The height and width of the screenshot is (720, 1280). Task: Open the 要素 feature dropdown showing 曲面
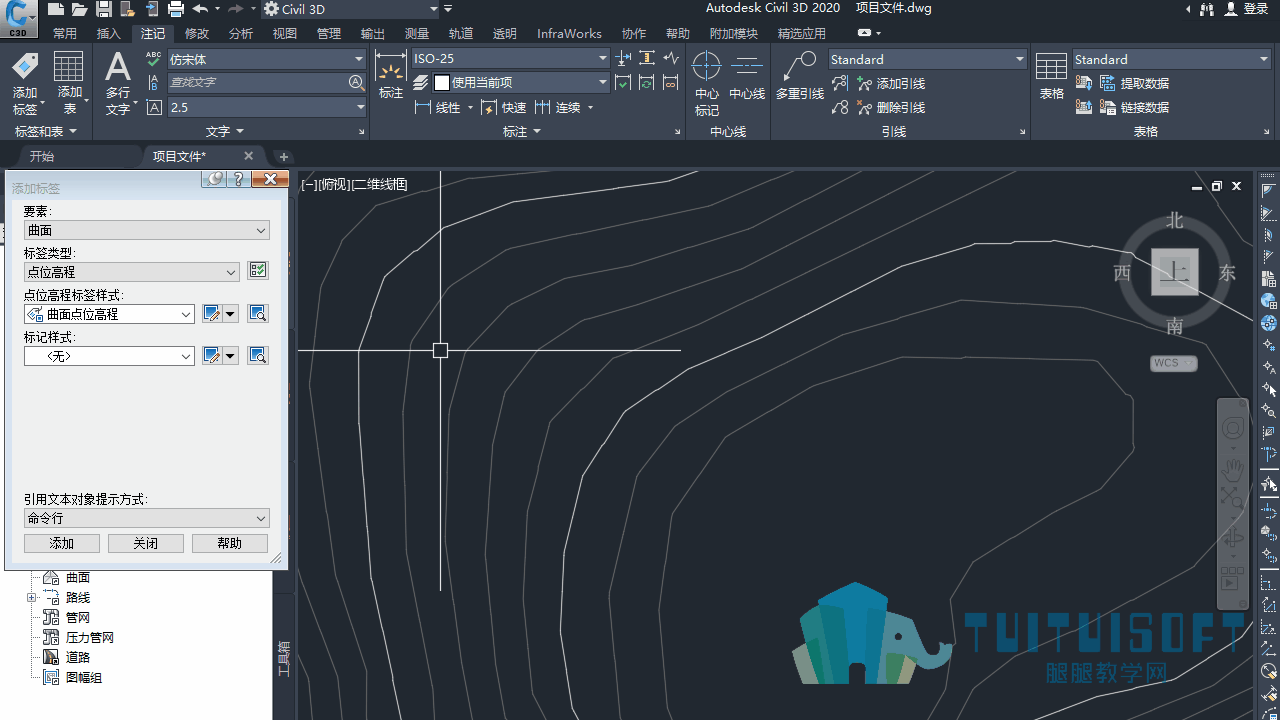click(147, 230)
